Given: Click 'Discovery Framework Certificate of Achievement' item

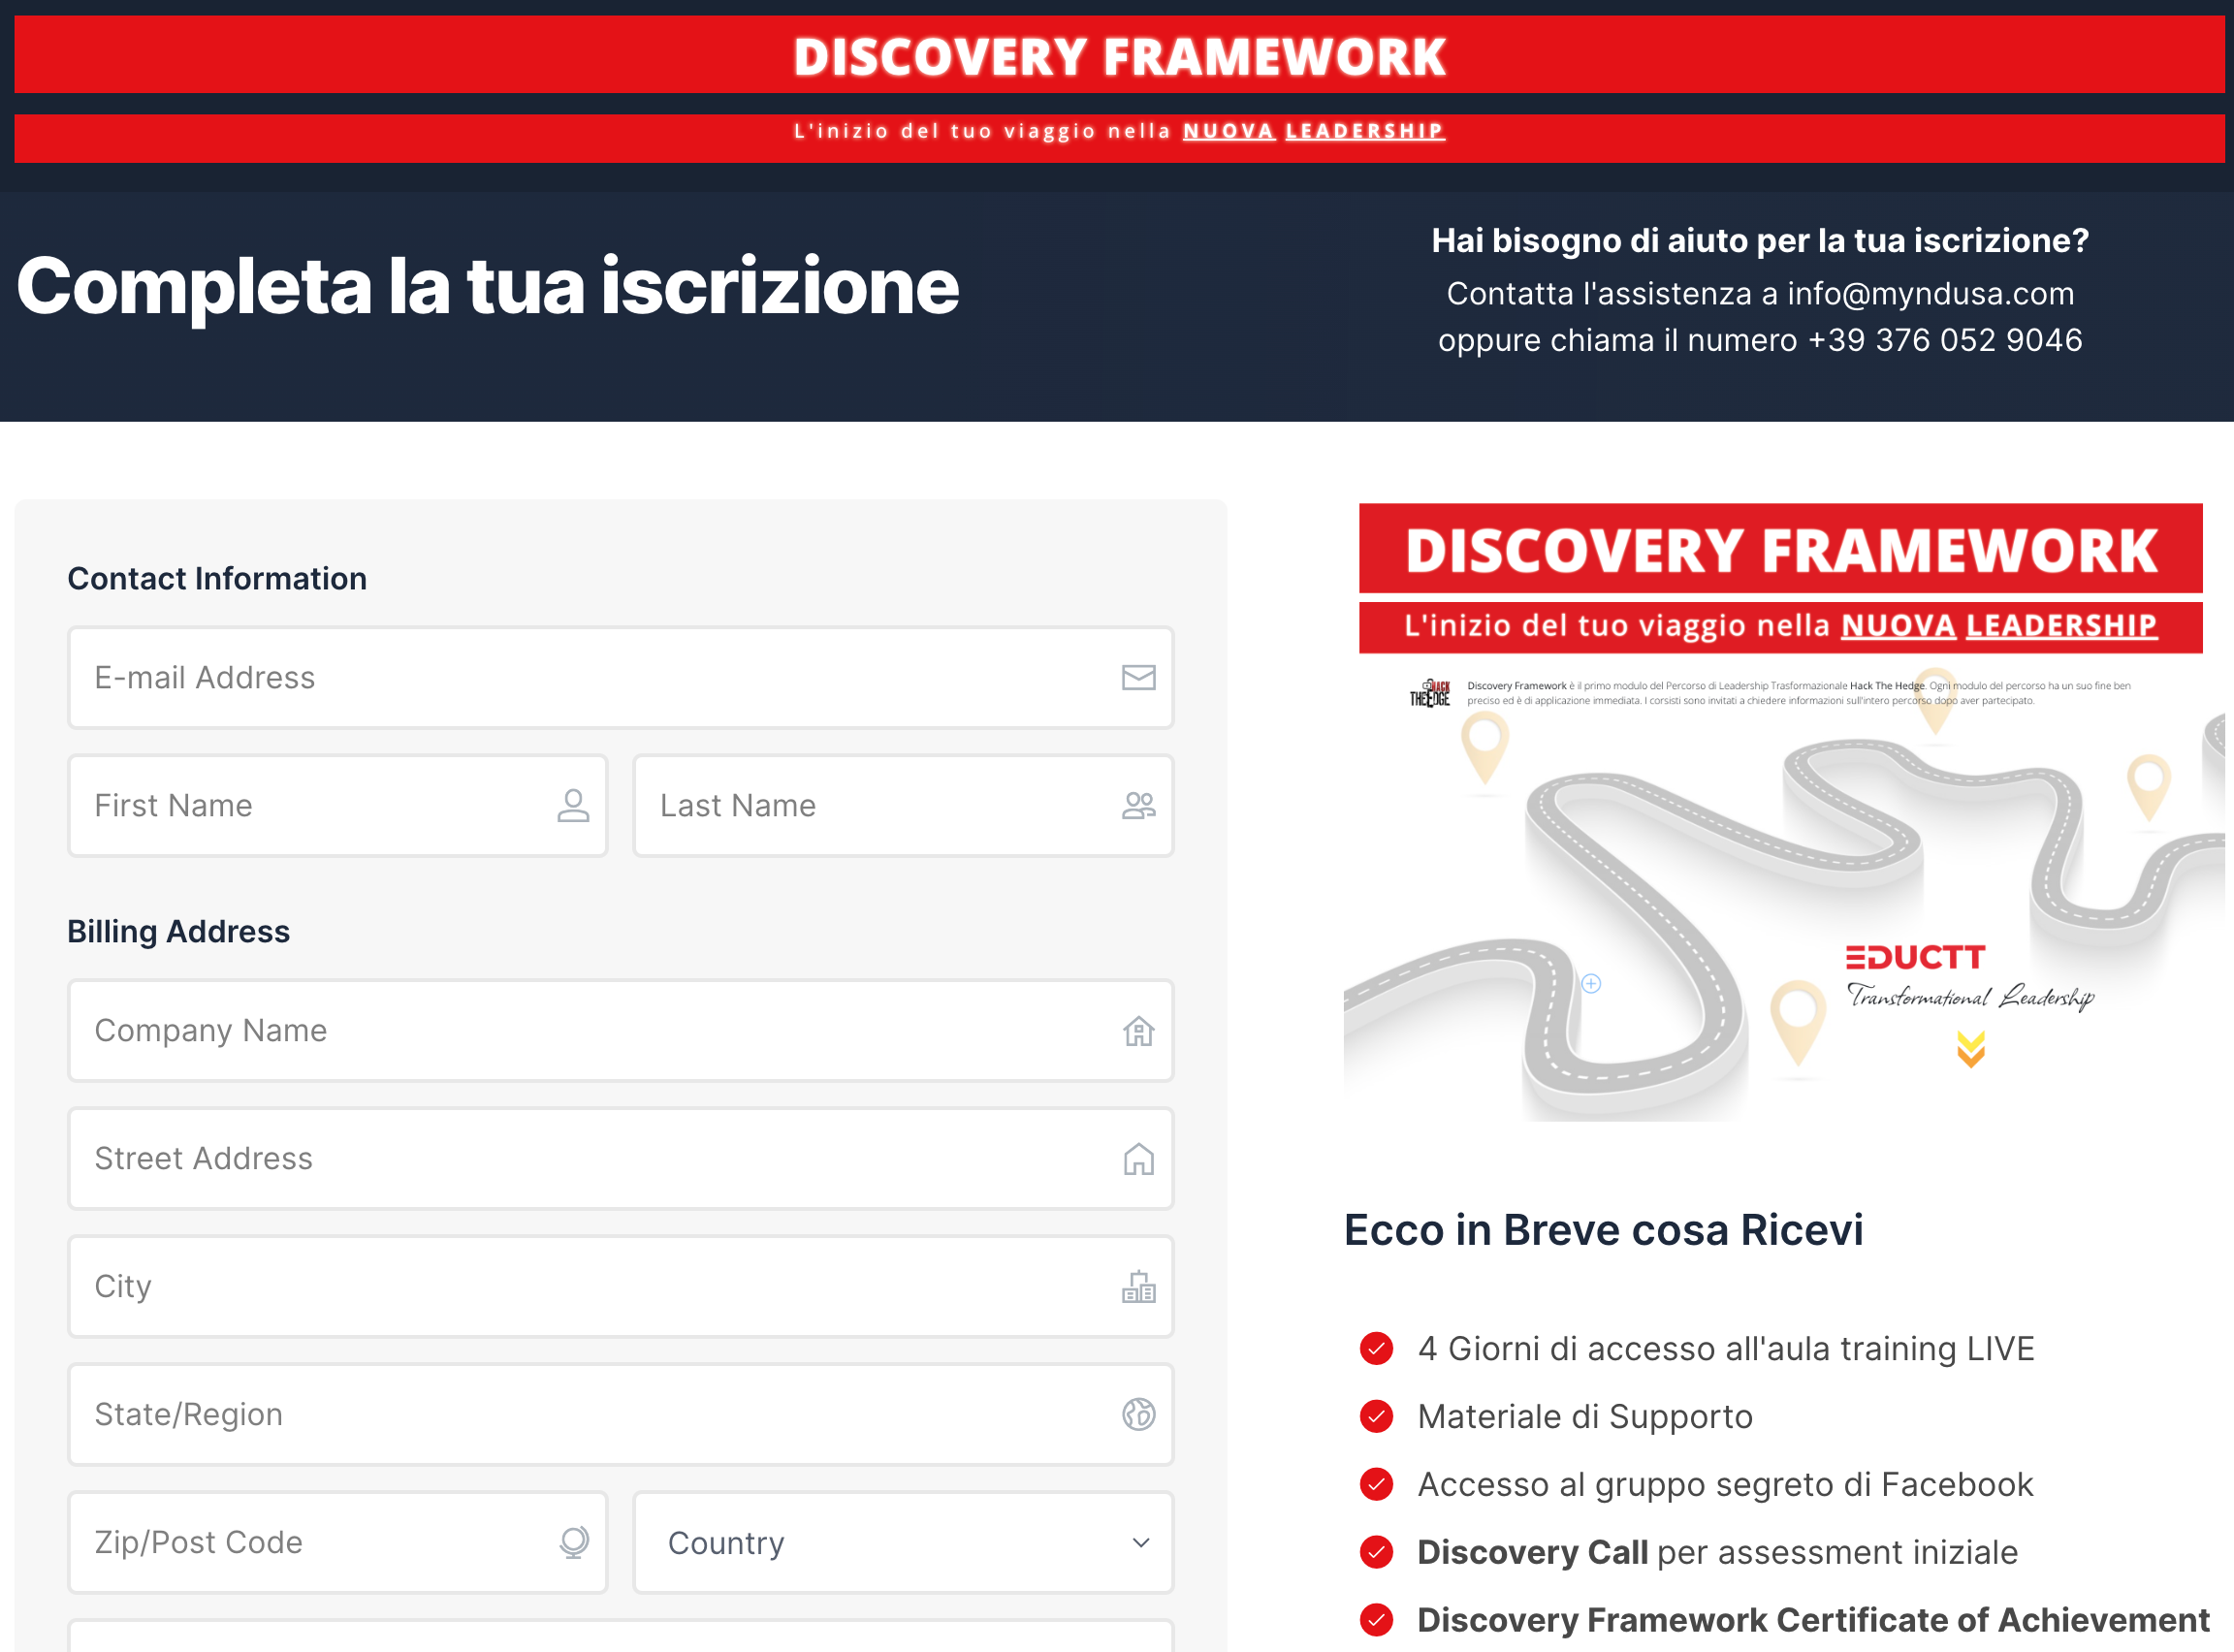Looking at the screenshot, I should [1814, 1621].
